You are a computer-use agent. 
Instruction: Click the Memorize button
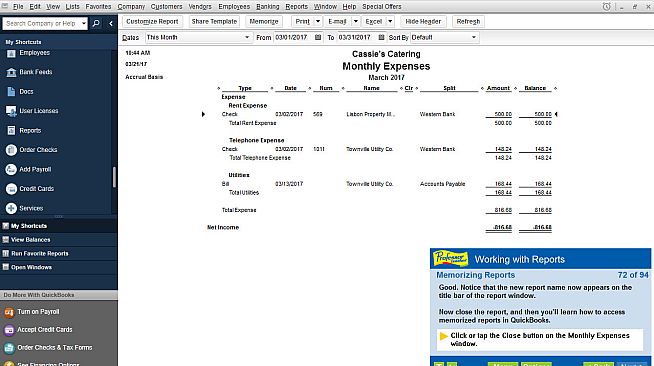(x=264, y=21)
